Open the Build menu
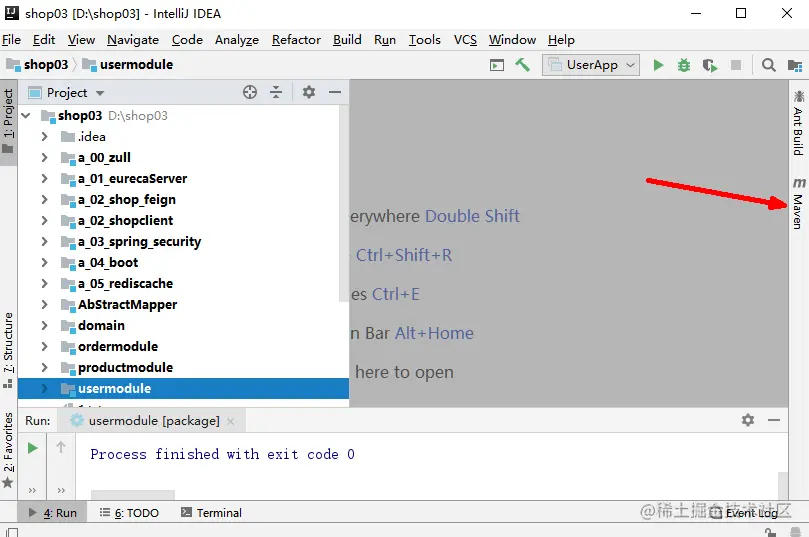The width and height of the screenshot is (809, 537). pyautogui.click(x=347, y=40)
